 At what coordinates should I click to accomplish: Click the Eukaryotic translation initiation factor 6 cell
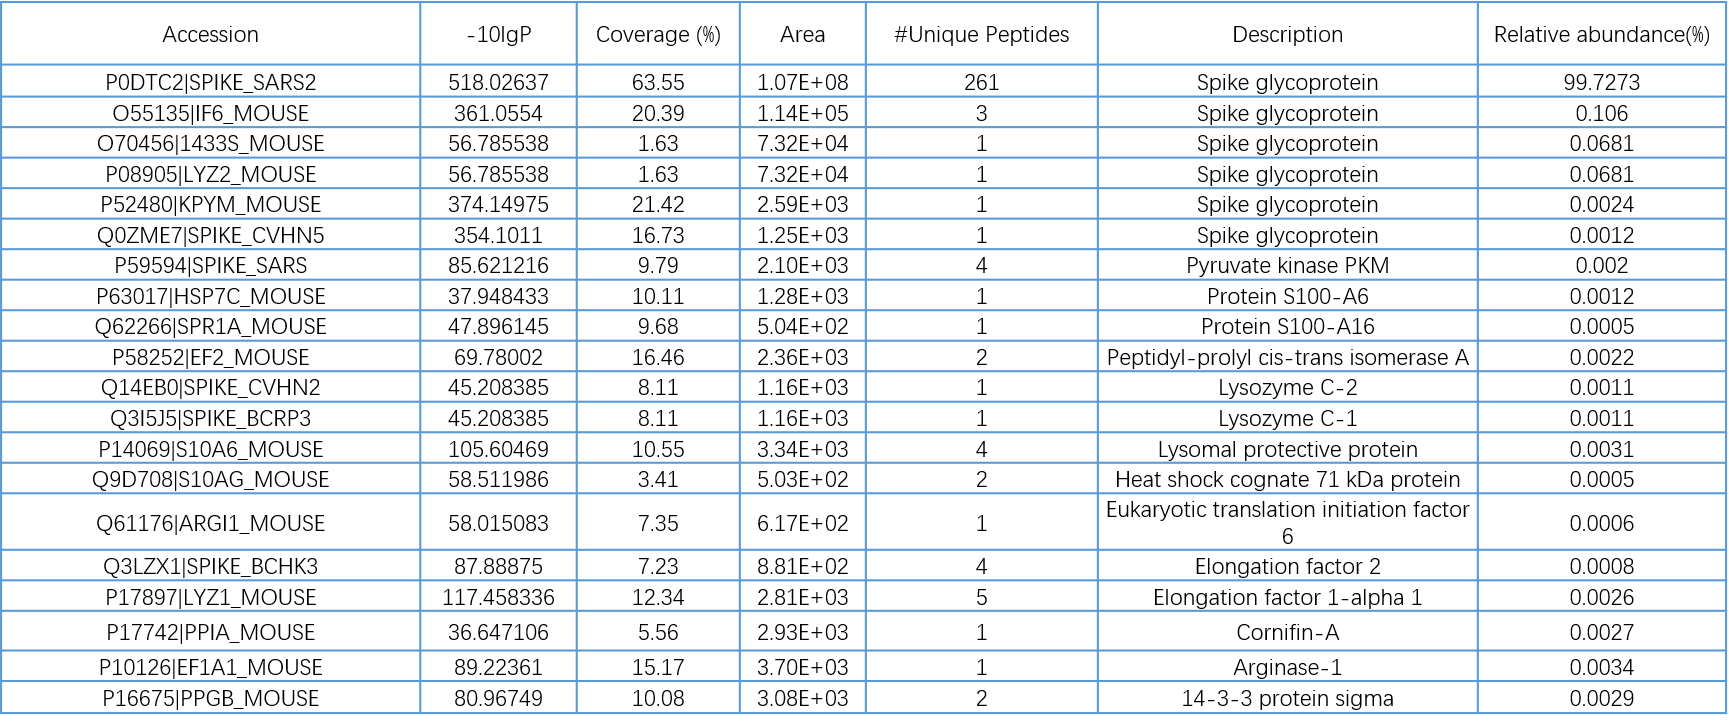click(x=1287, y=523)
